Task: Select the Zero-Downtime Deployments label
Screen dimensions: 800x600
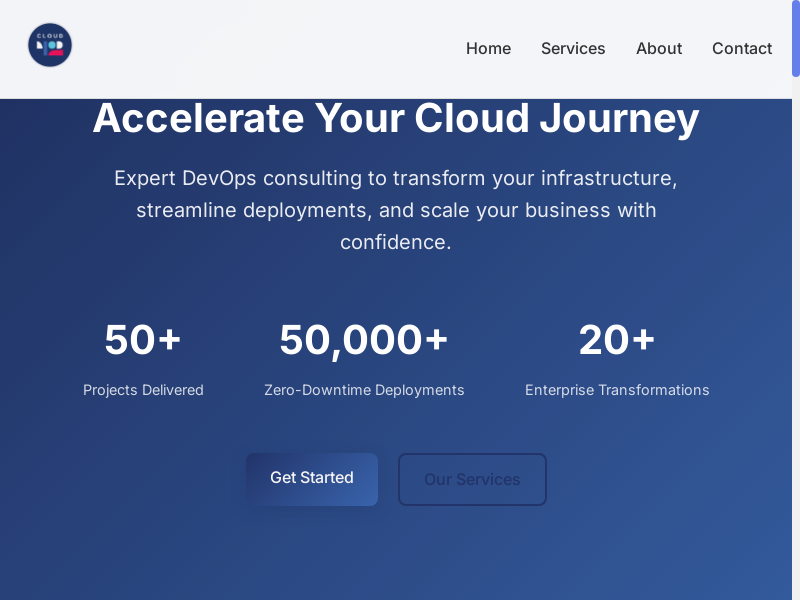Action: tap(364, 390)
